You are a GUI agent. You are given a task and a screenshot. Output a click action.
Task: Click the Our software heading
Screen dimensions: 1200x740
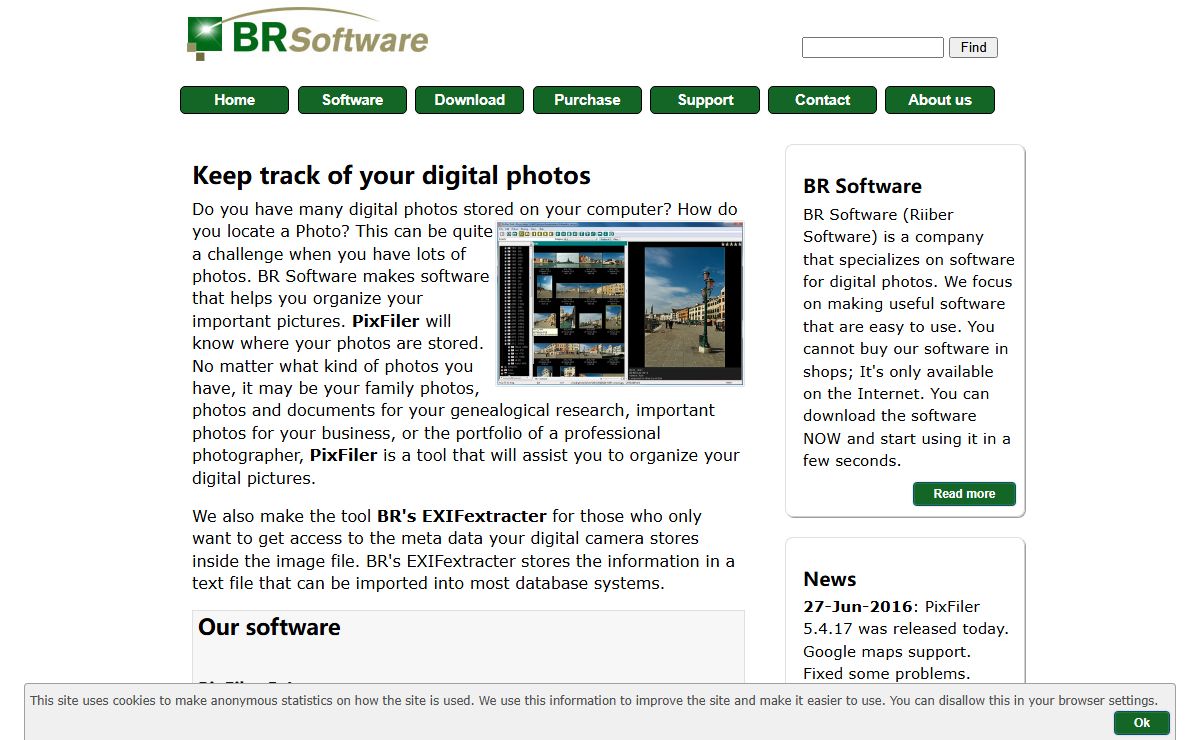pyautogui.click(x=269, y=627)
